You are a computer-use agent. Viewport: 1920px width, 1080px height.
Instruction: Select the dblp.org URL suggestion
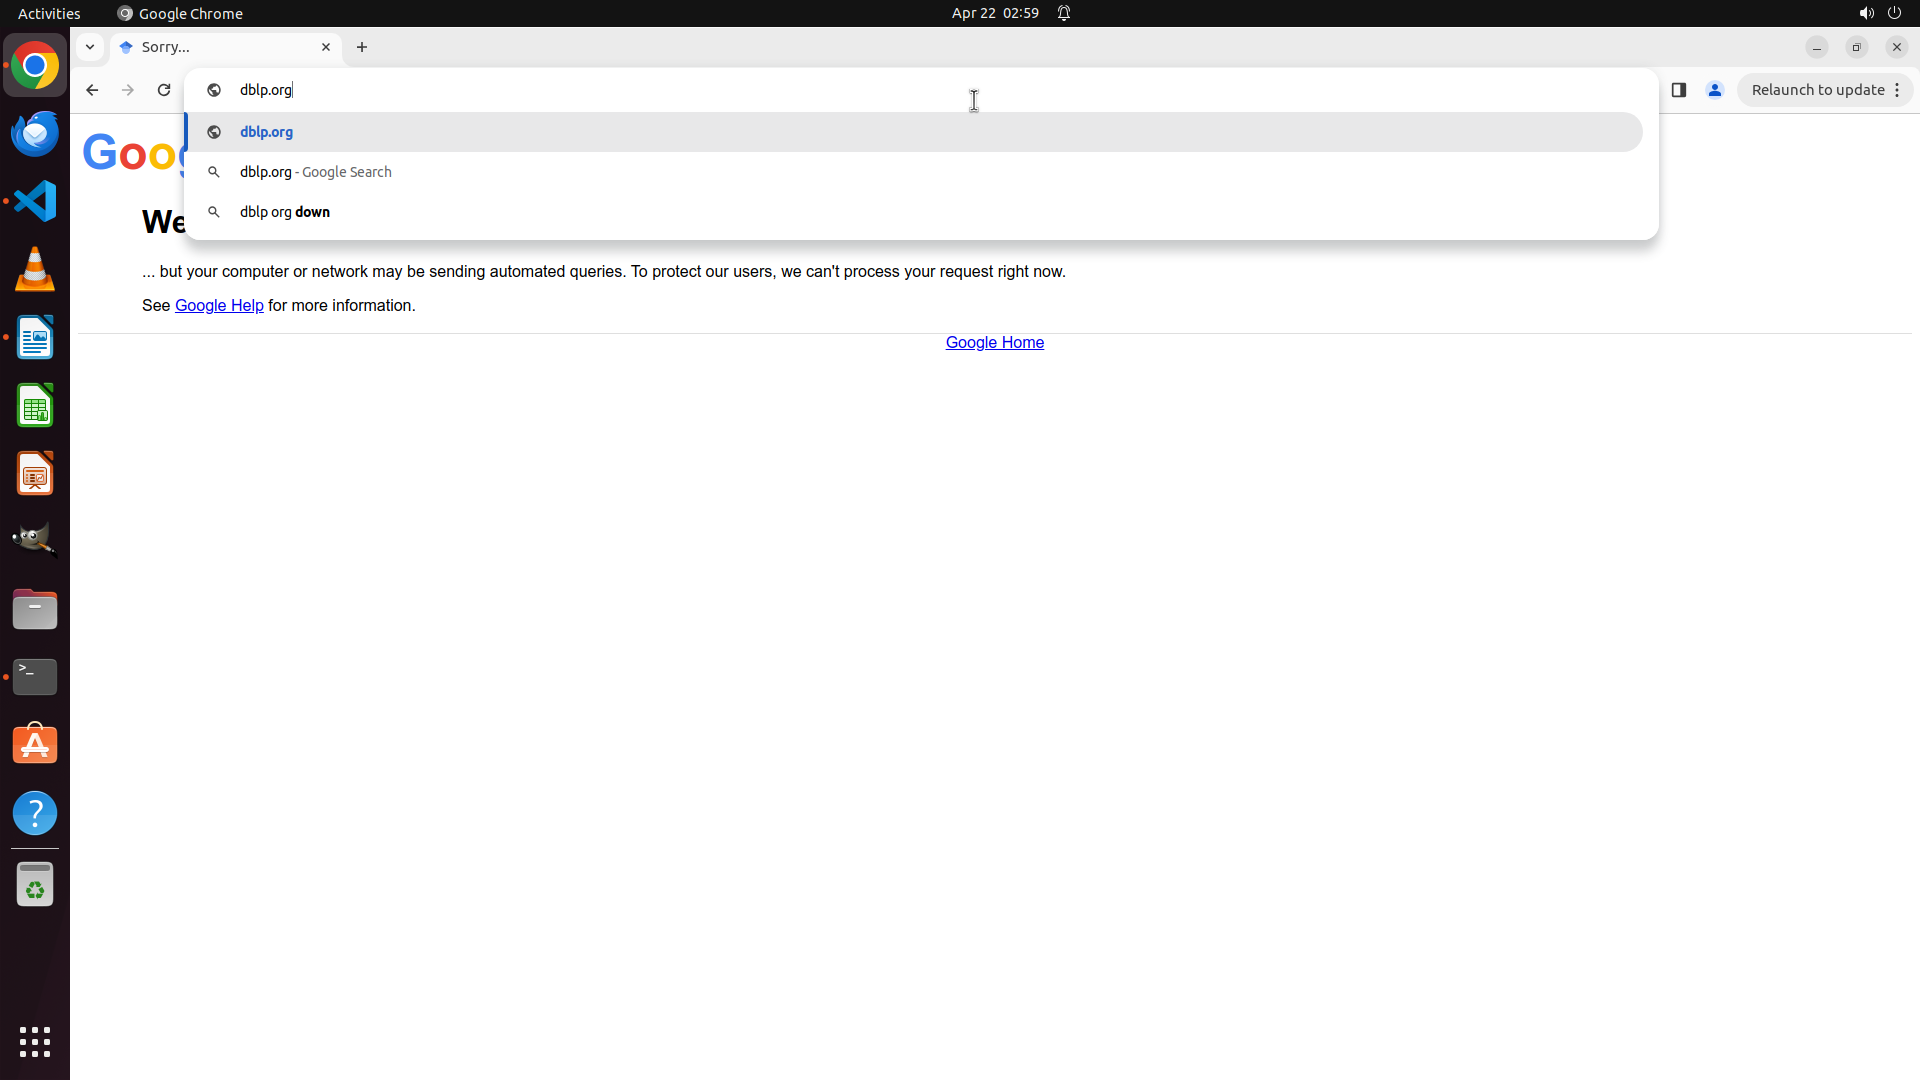point(266,132)
